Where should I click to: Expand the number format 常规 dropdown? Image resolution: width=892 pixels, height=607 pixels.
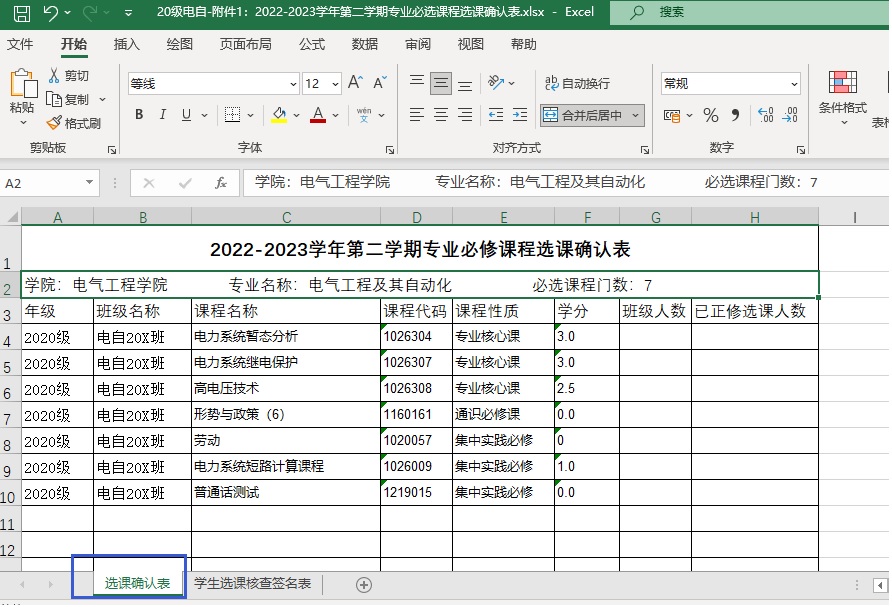pos(795,84)
